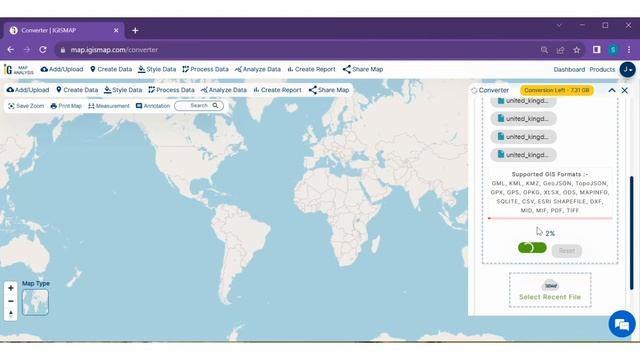Viewport: 640px width, 360px height.
Task: Click the 2% upload progress text
Action: point(550,233)
